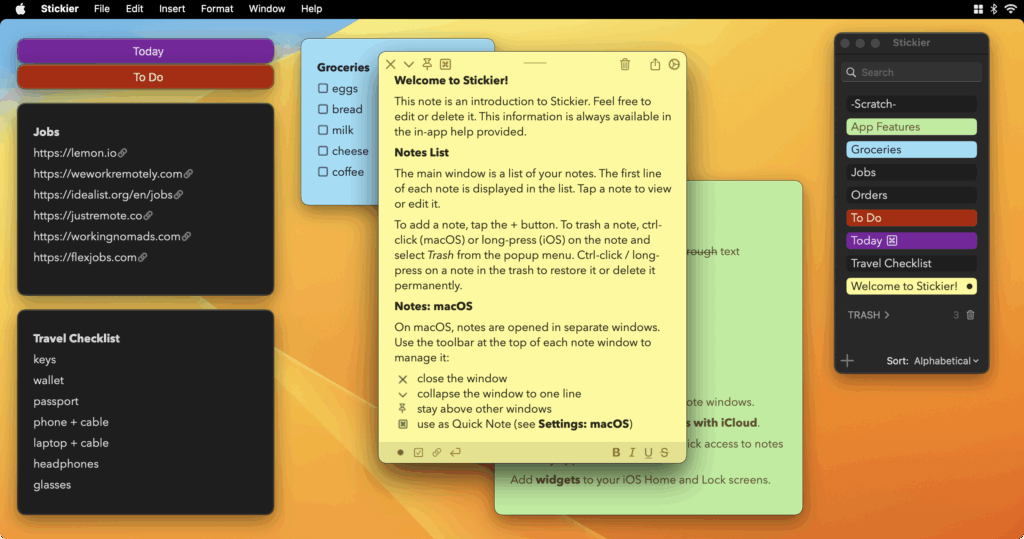Click the Bold formatting icon

click(x=616, y=452)
